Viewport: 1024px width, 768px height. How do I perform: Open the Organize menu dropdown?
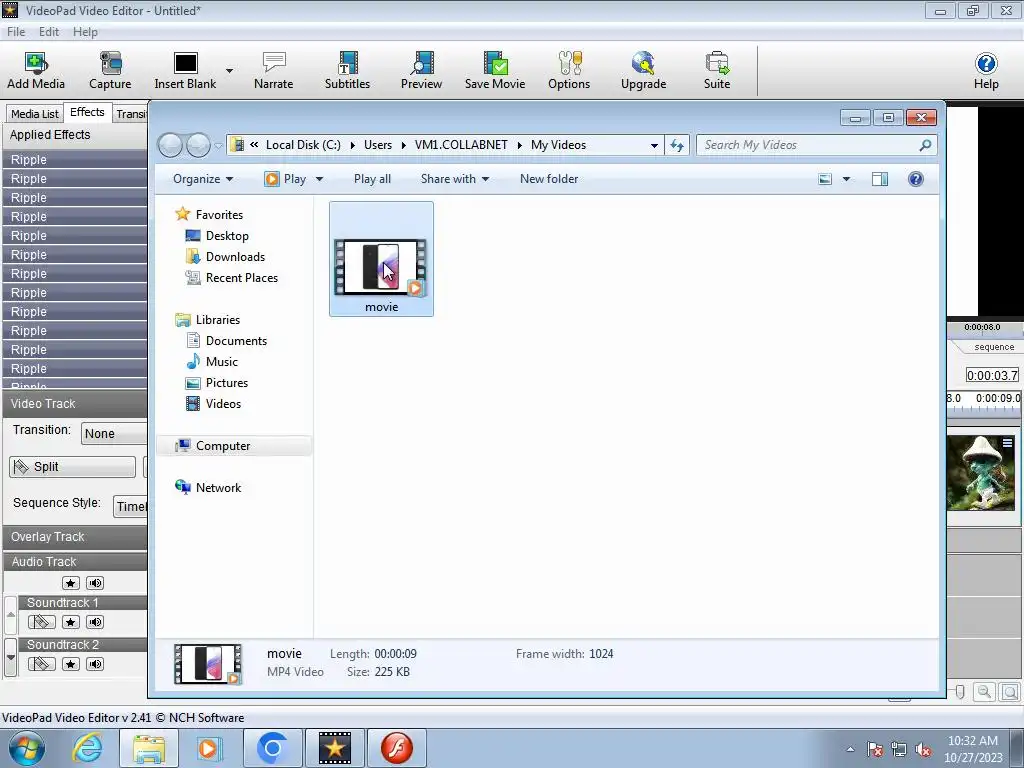pos(203,179)
